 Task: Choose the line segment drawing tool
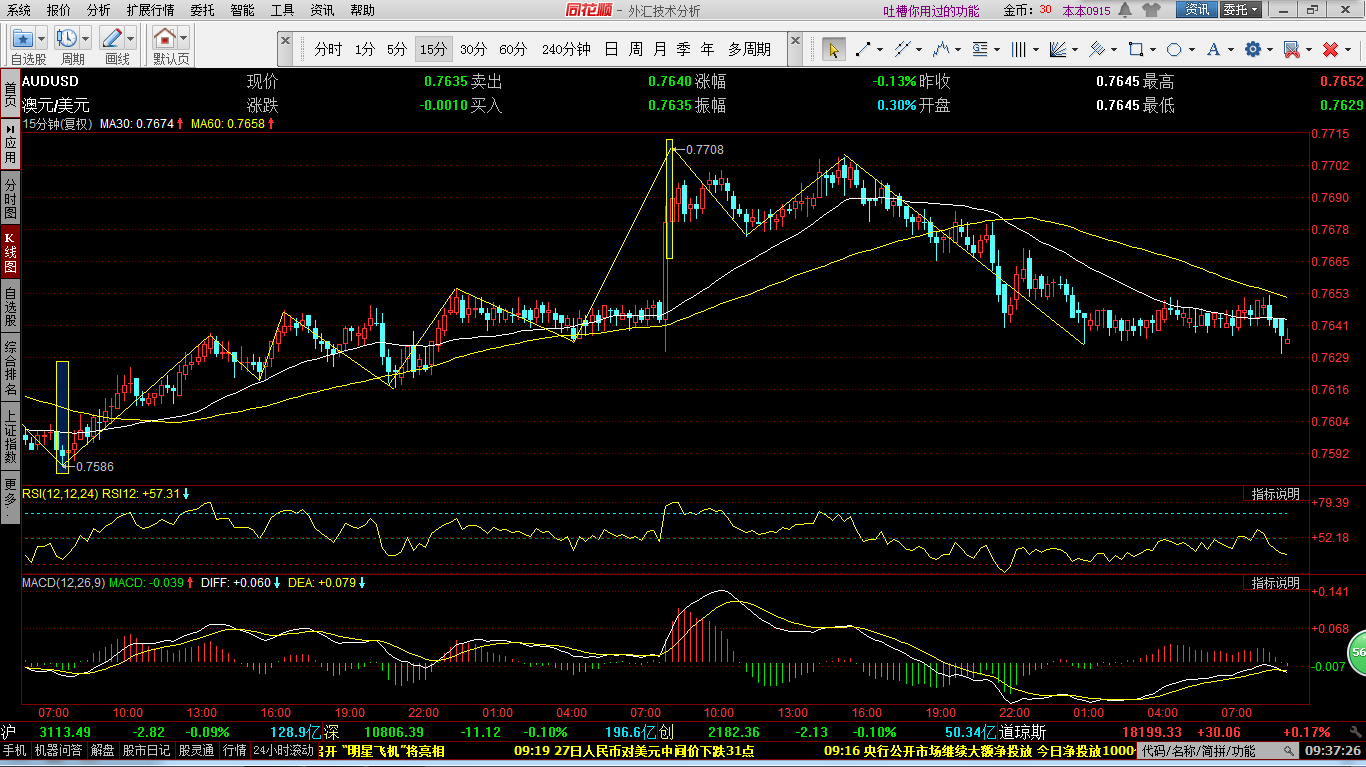tap(863, 49)
